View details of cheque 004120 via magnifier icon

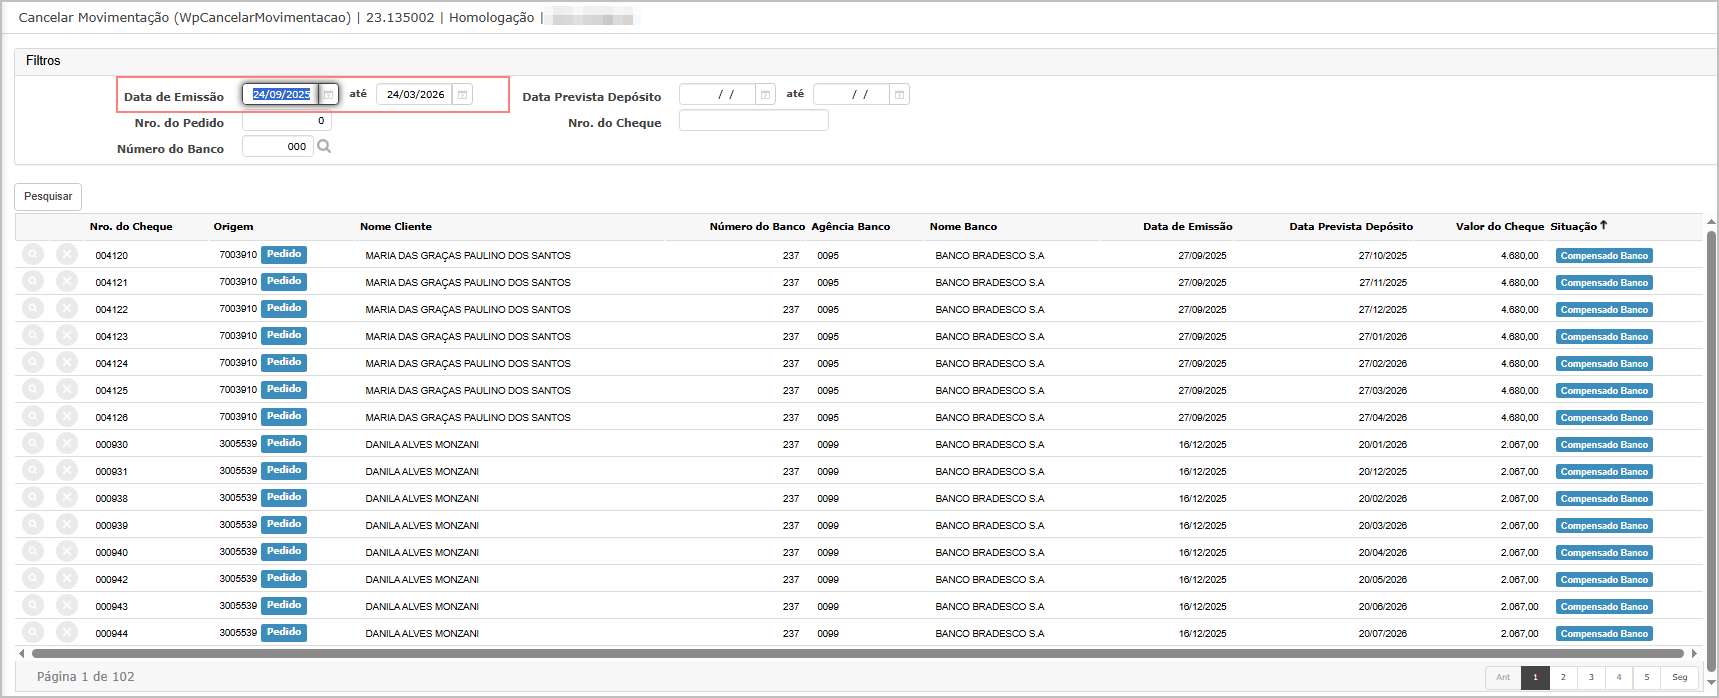[33, 255]
